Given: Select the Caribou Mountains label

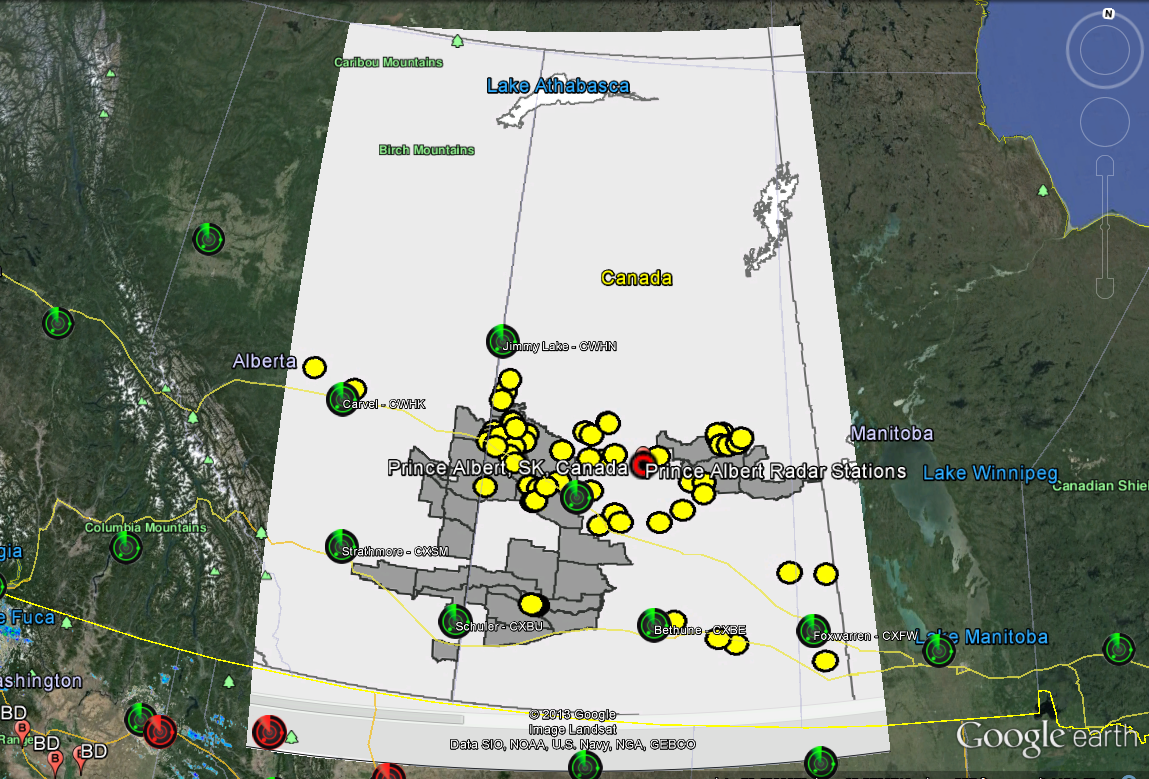Looking at the screenshot, I should [x=388, y=62].
